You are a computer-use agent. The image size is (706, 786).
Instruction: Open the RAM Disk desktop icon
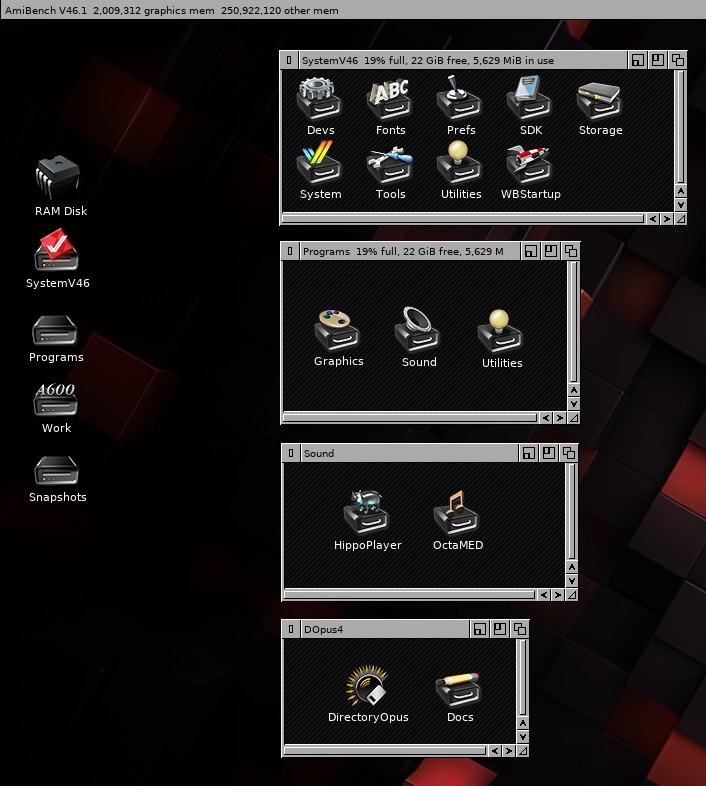point(59,176)
